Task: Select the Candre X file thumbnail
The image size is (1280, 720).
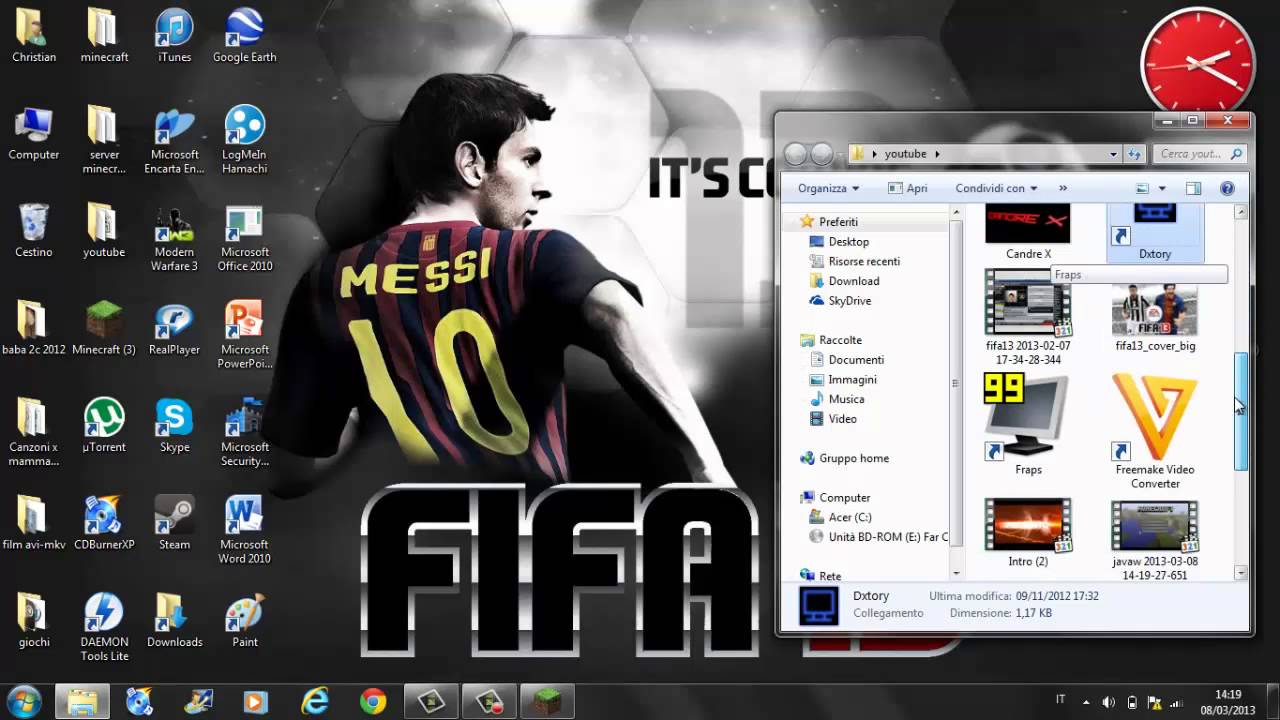Action: click(1028, 232)
